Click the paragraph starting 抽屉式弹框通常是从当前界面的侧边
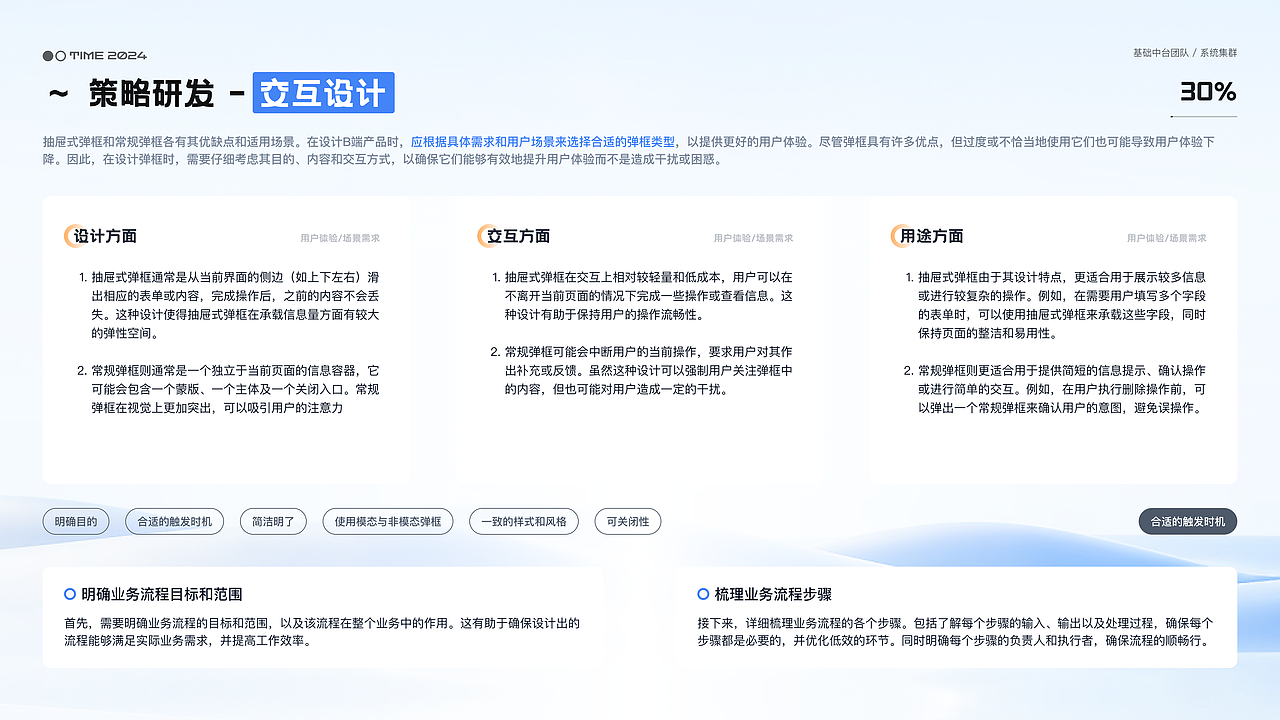This screenshot has height=720, width=1280. tap(235, 305)
